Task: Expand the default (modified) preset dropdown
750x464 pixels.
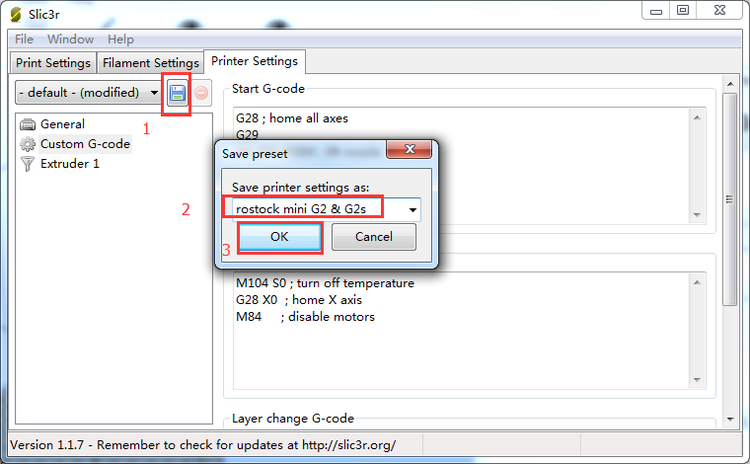Action: 88,92
